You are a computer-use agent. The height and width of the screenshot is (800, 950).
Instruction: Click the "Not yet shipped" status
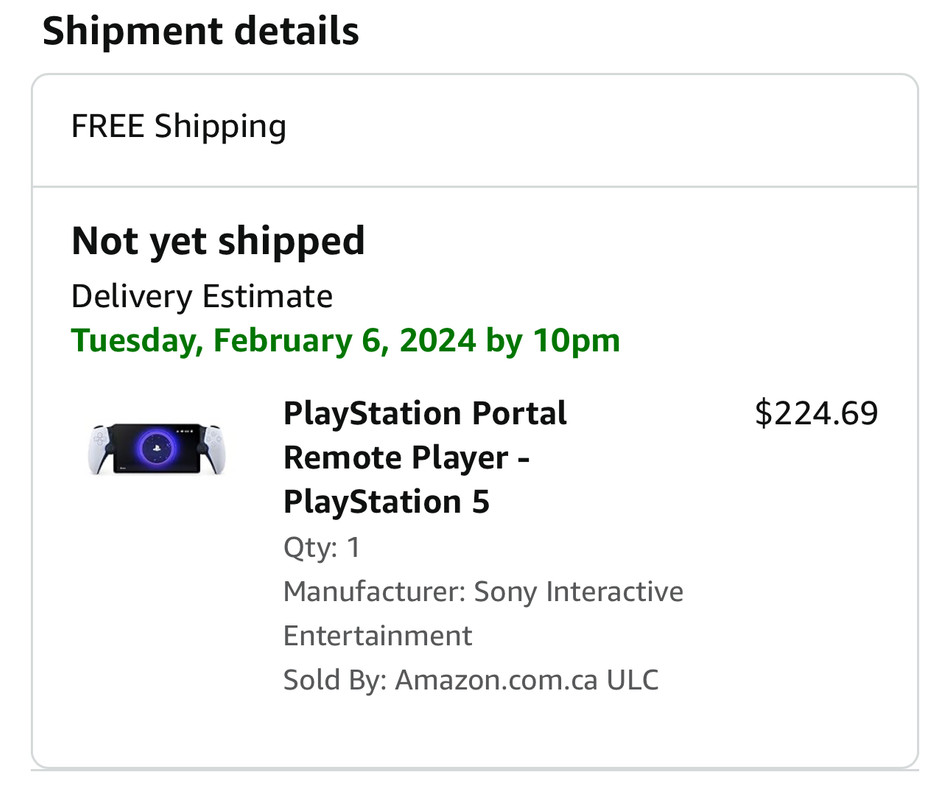pos(218,241)
